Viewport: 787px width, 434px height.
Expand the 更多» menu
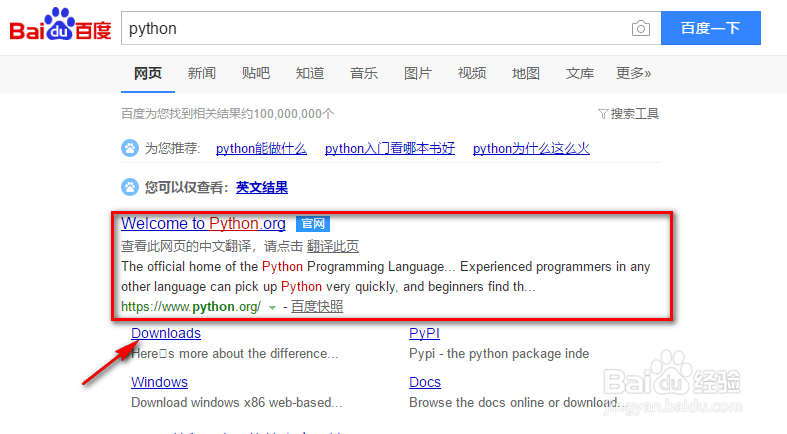click(633, 73)
